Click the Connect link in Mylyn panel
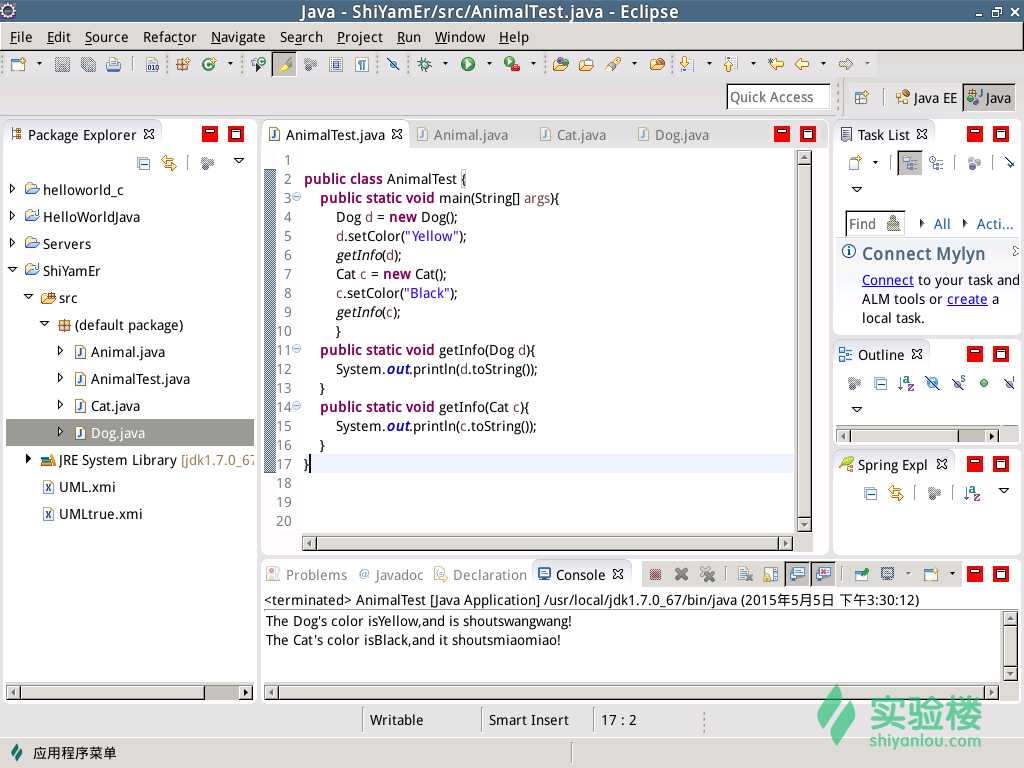 click(888, 280)
